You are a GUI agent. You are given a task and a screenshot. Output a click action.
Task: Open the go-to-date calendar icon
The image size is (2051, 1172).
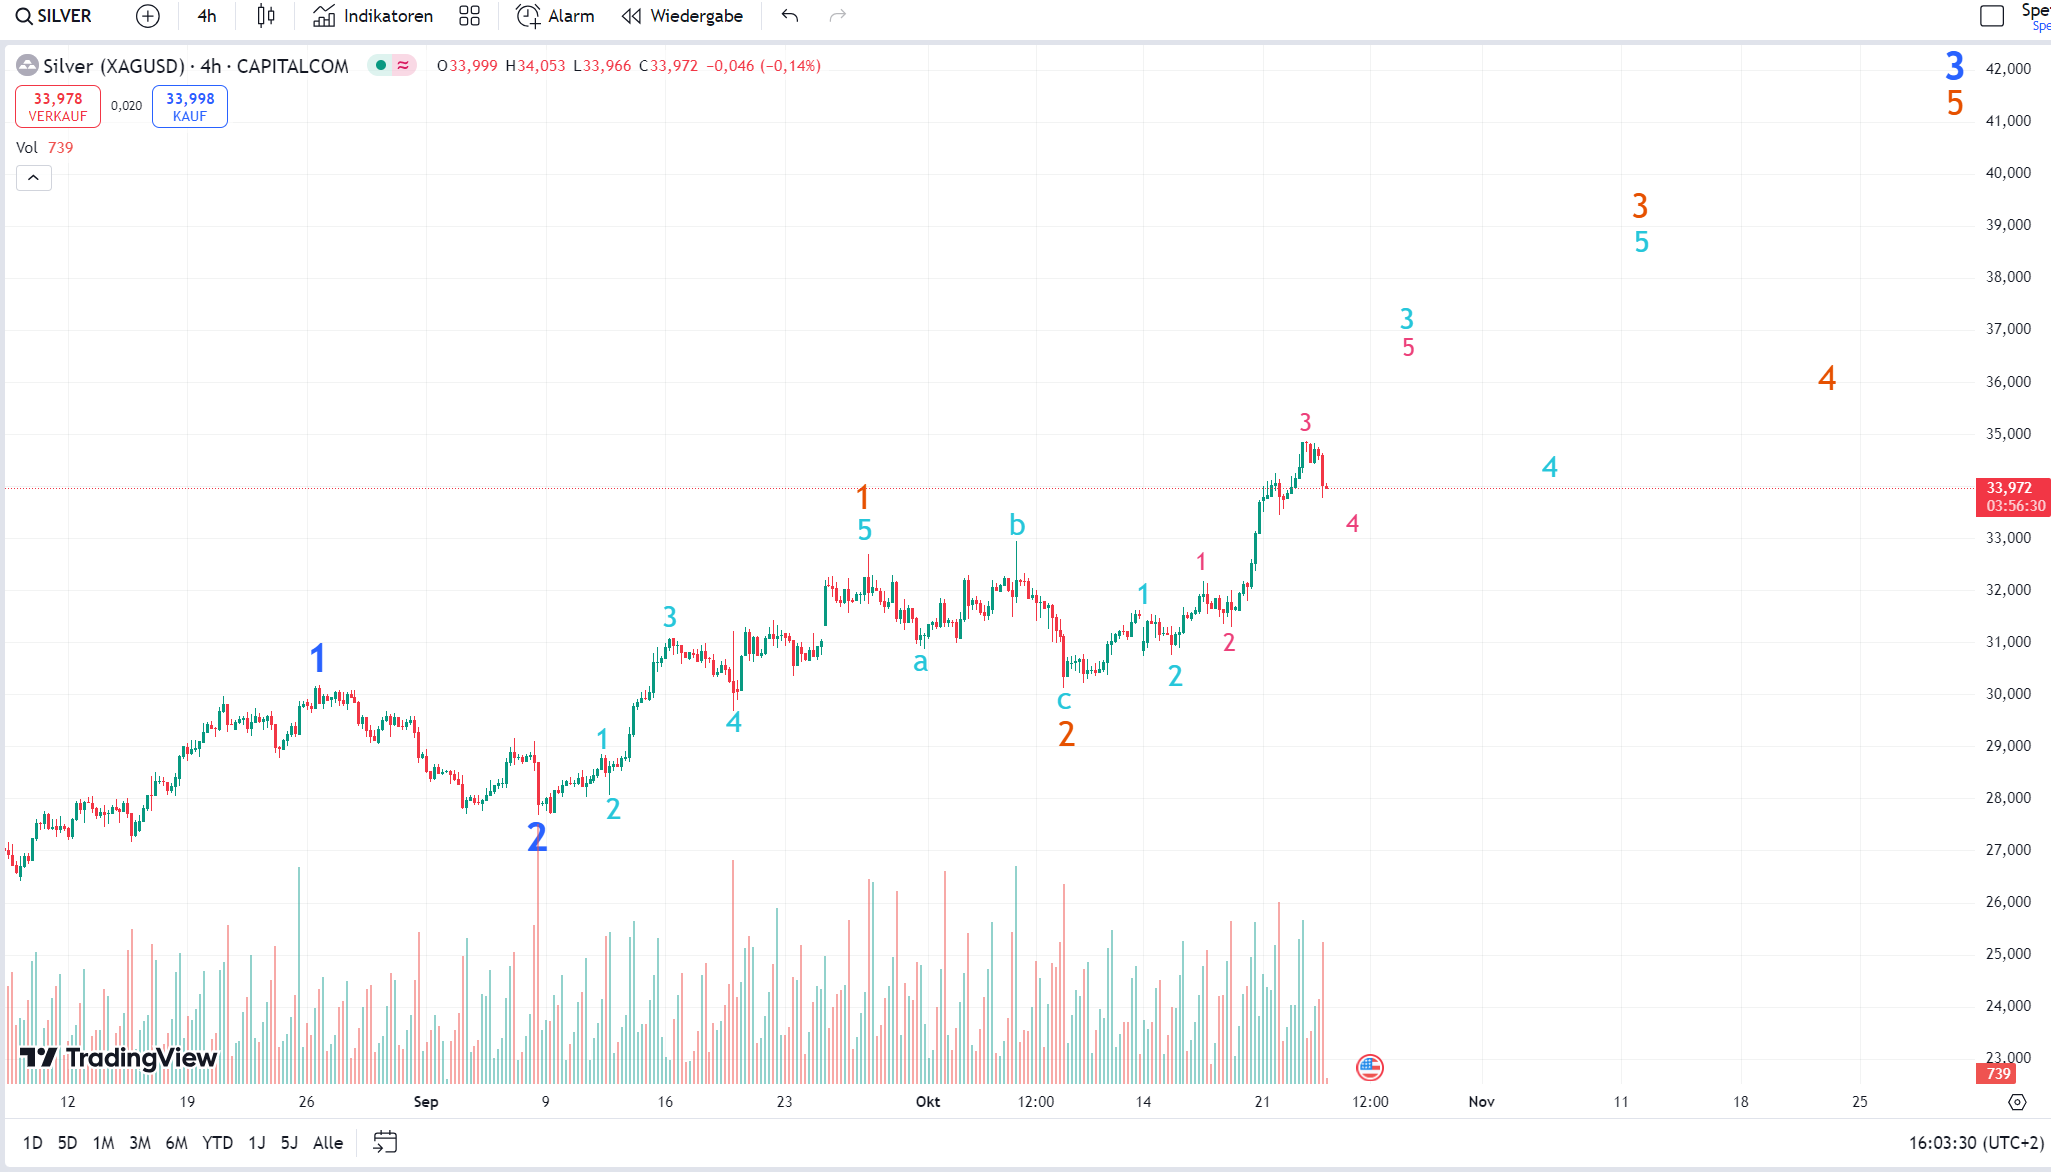(x=385, y=1142)
